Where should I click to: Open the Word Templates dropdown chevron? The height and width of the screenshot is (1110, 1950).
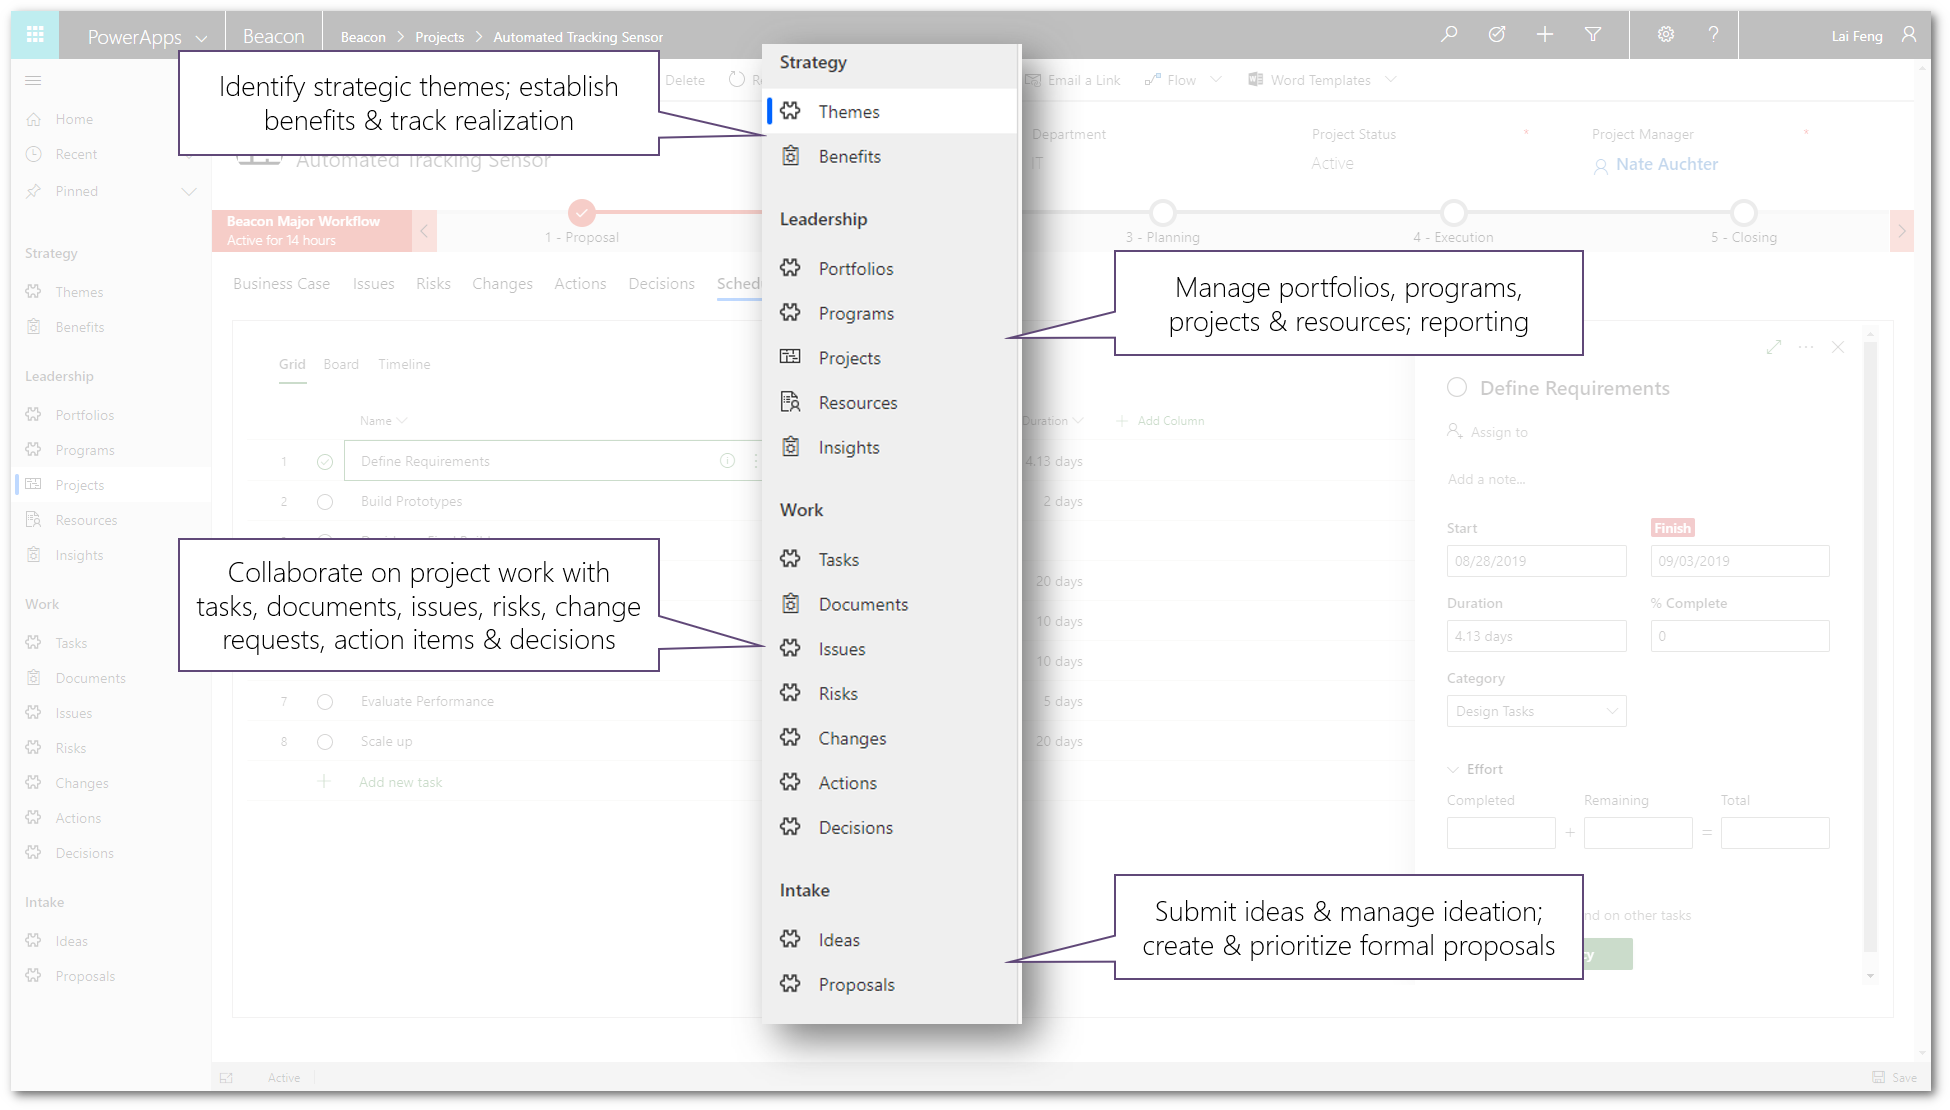coord(1391,80)
